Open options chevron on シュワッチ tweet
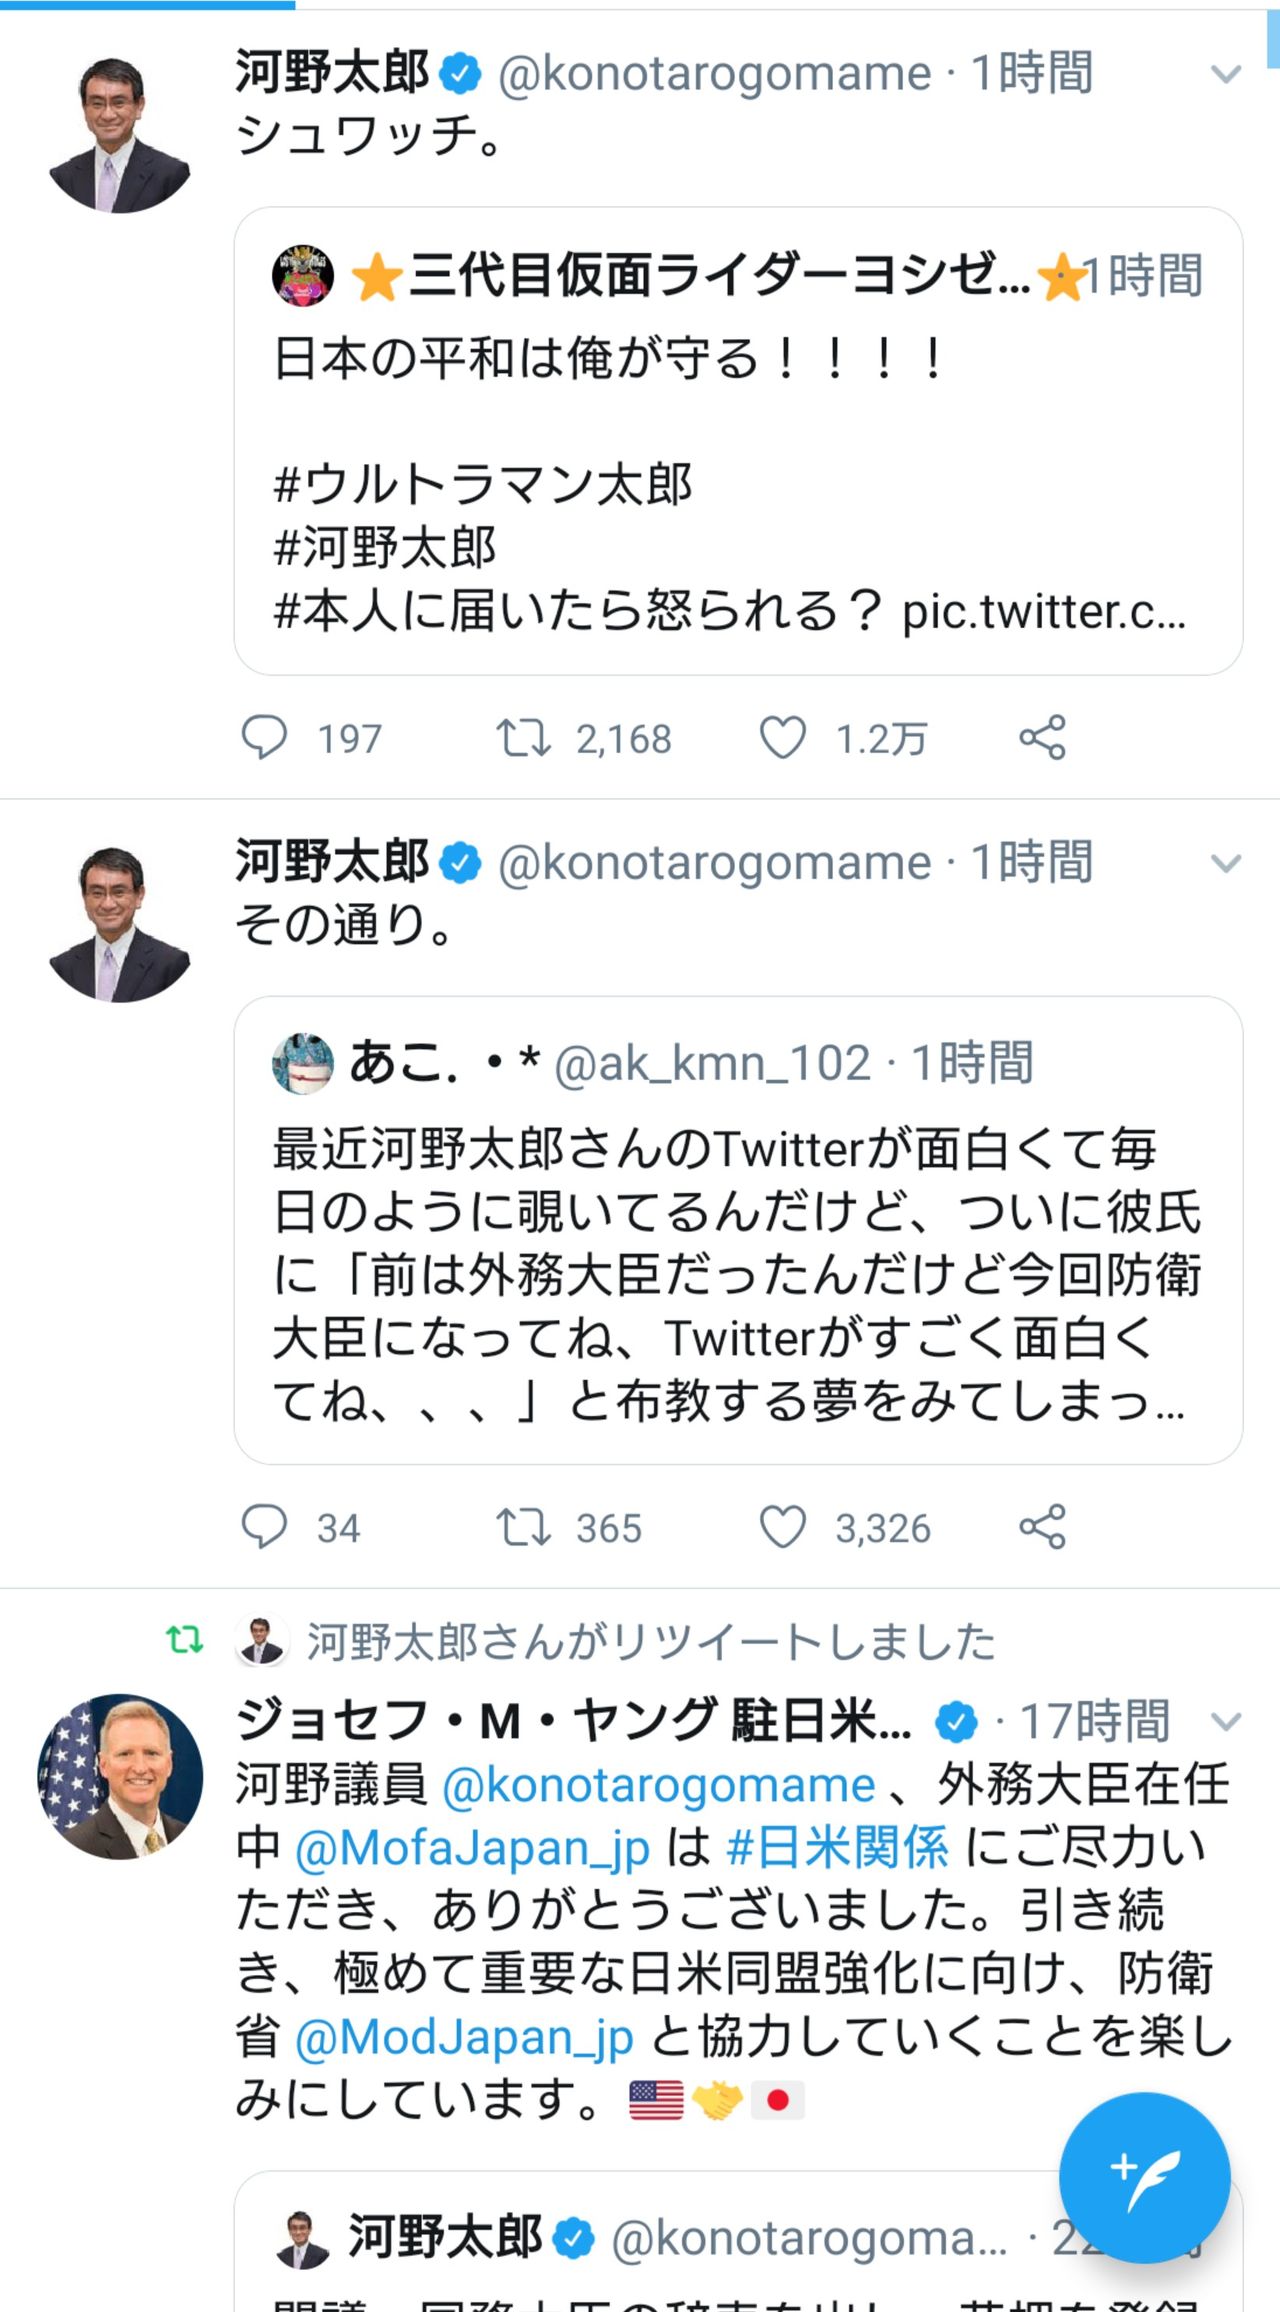This screenshot has height=2312, width=1280. (1225, 74)
